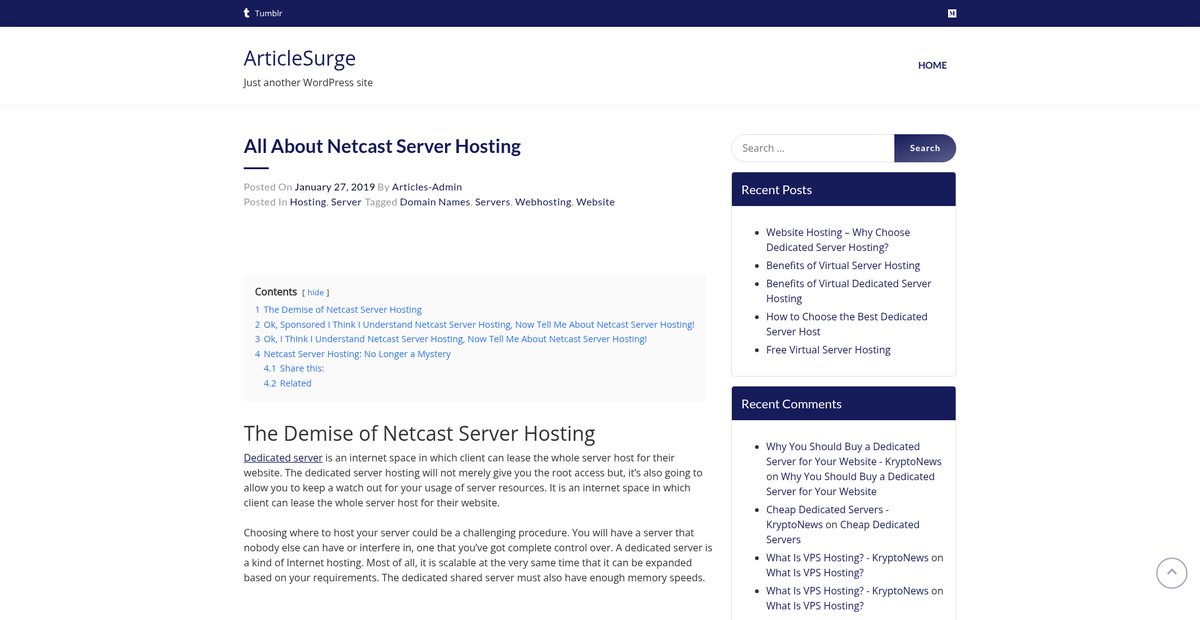Open the Webhosting tag
Viewport: 1200px width, 620px height.
[543, 202]
